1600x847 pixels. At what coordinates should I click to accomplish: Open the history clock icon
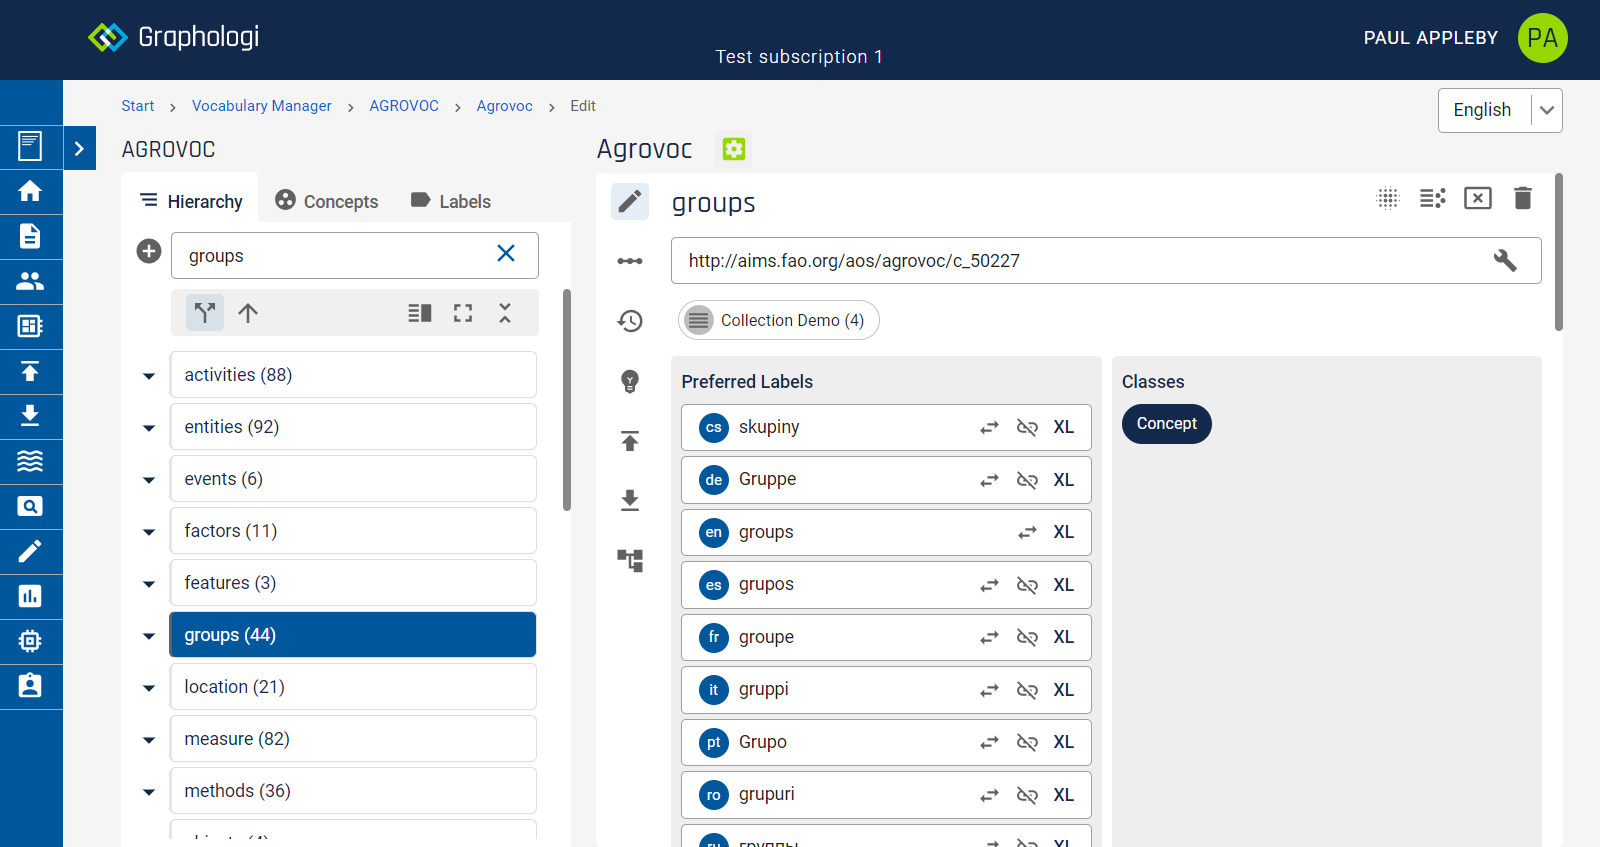coord(630,321)
